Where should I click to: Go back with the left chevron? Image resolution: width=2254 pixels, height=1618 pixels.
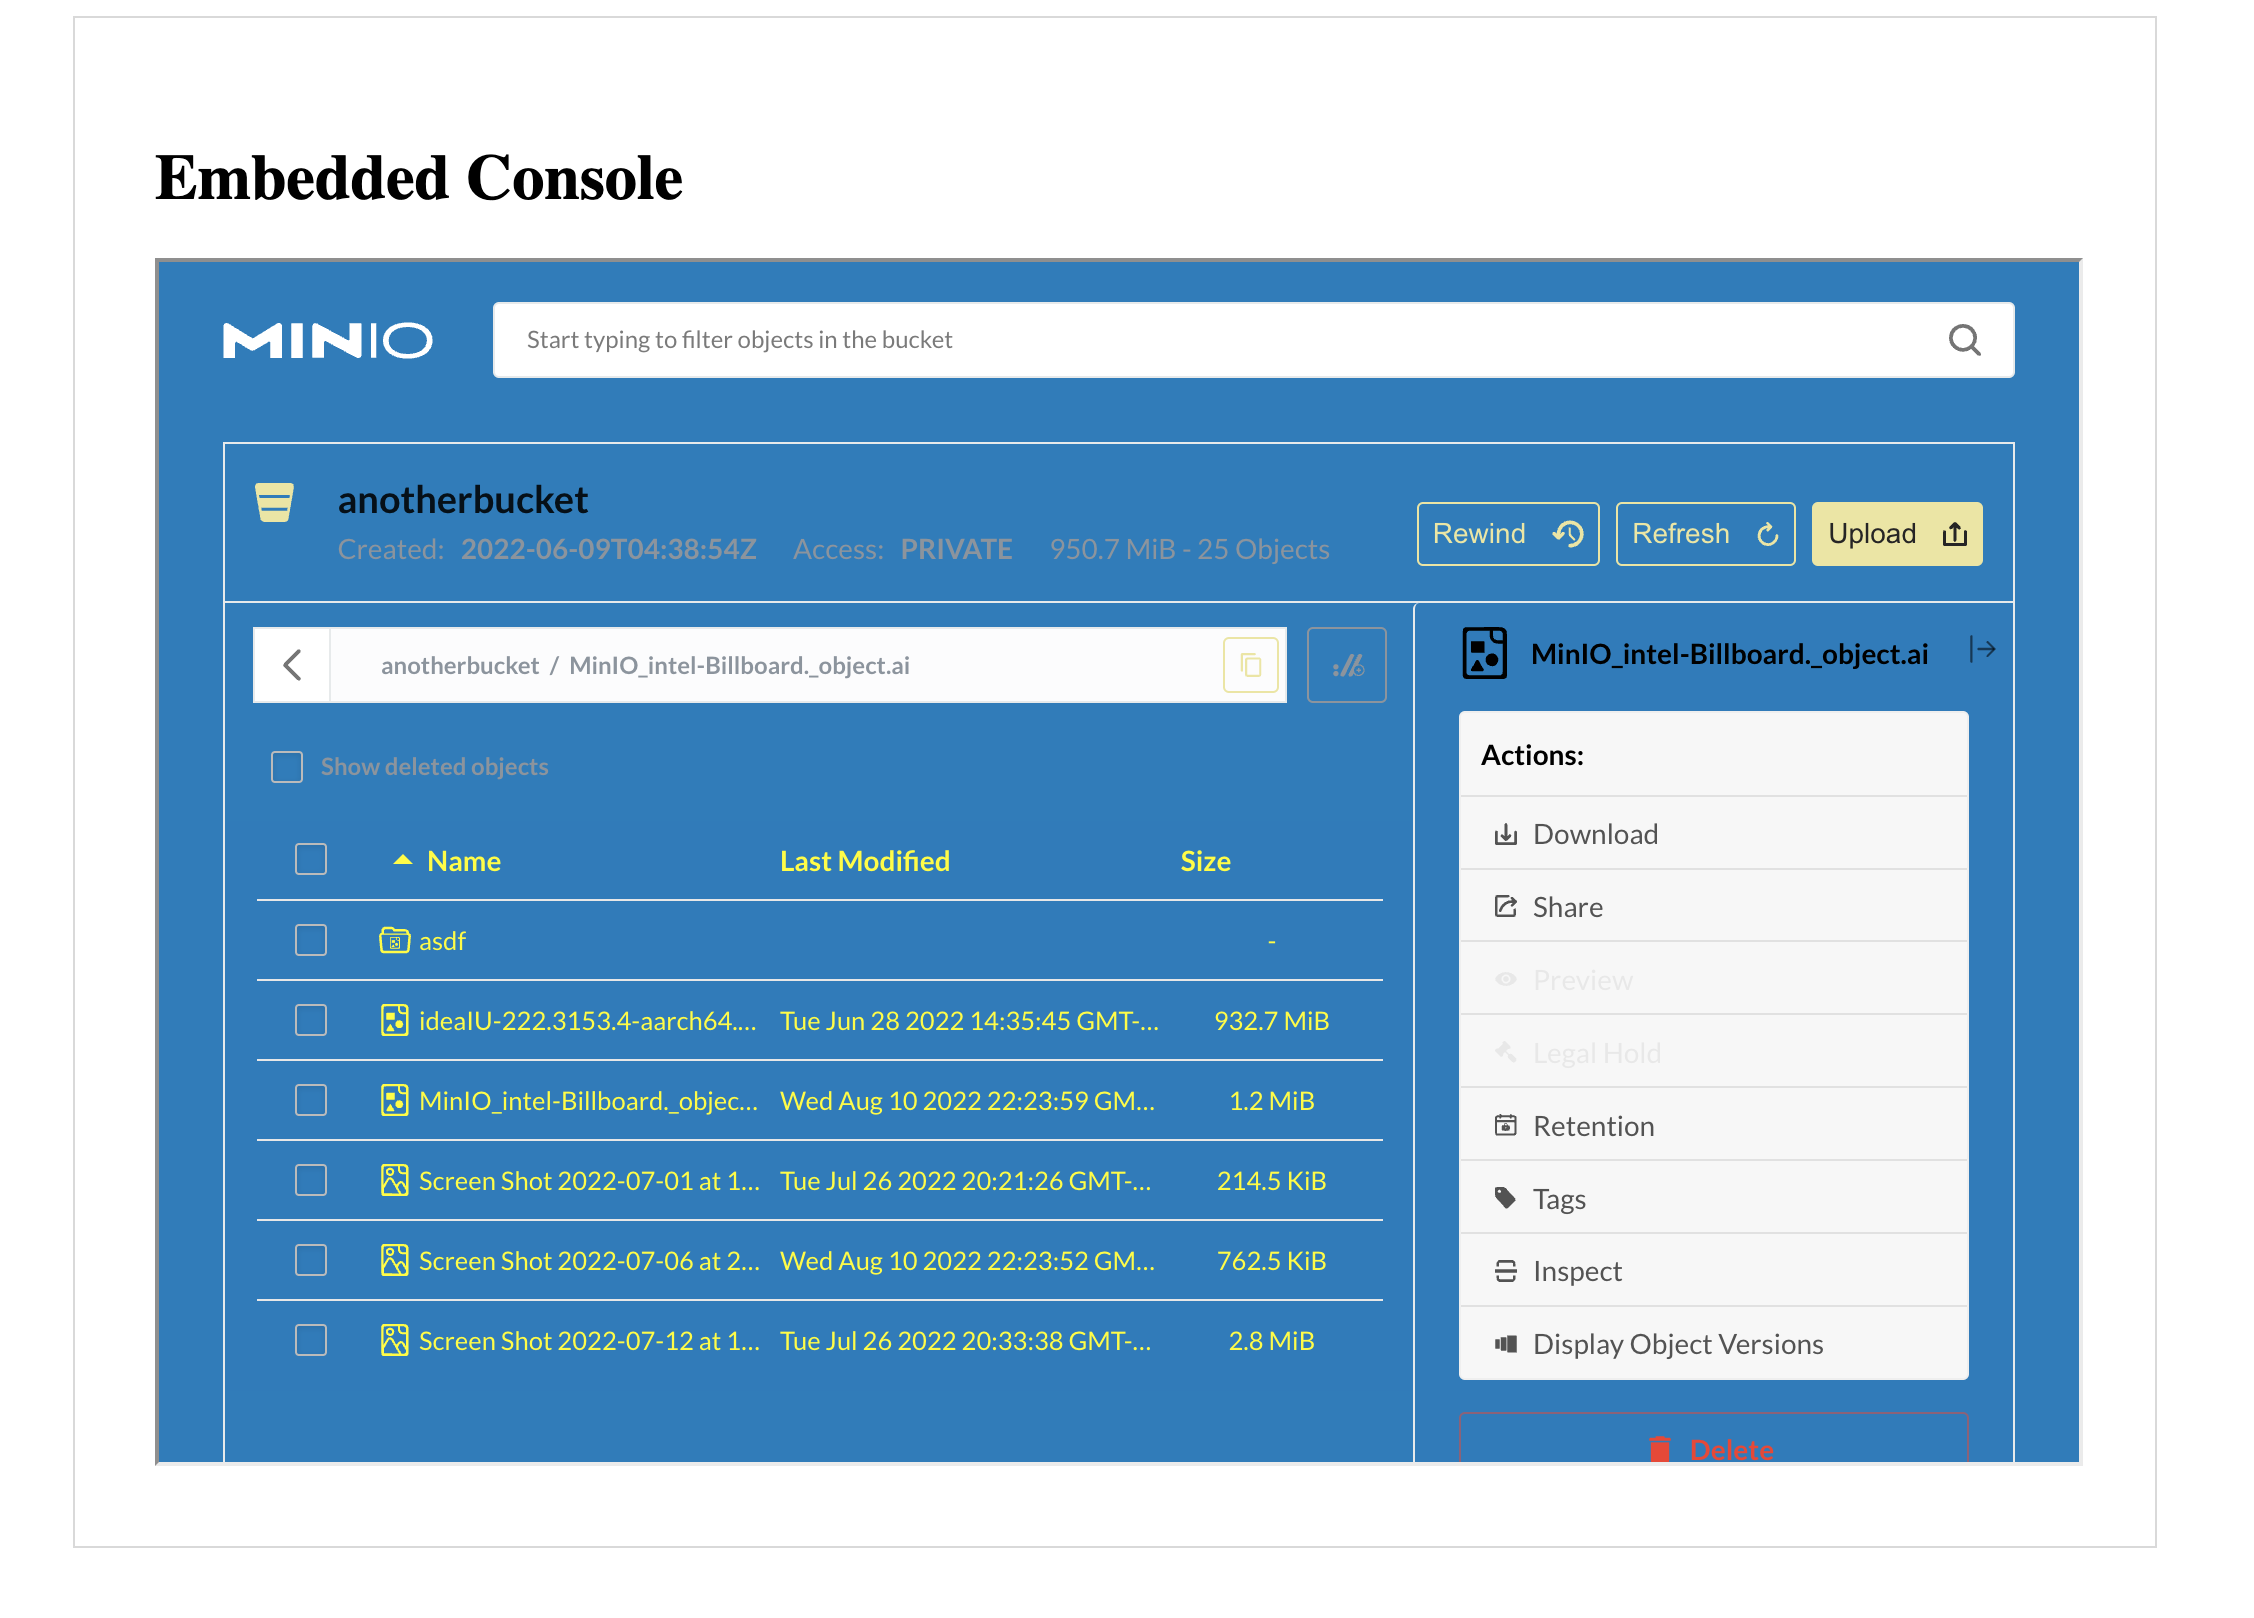pyautogui.click(x=292, y=665)
